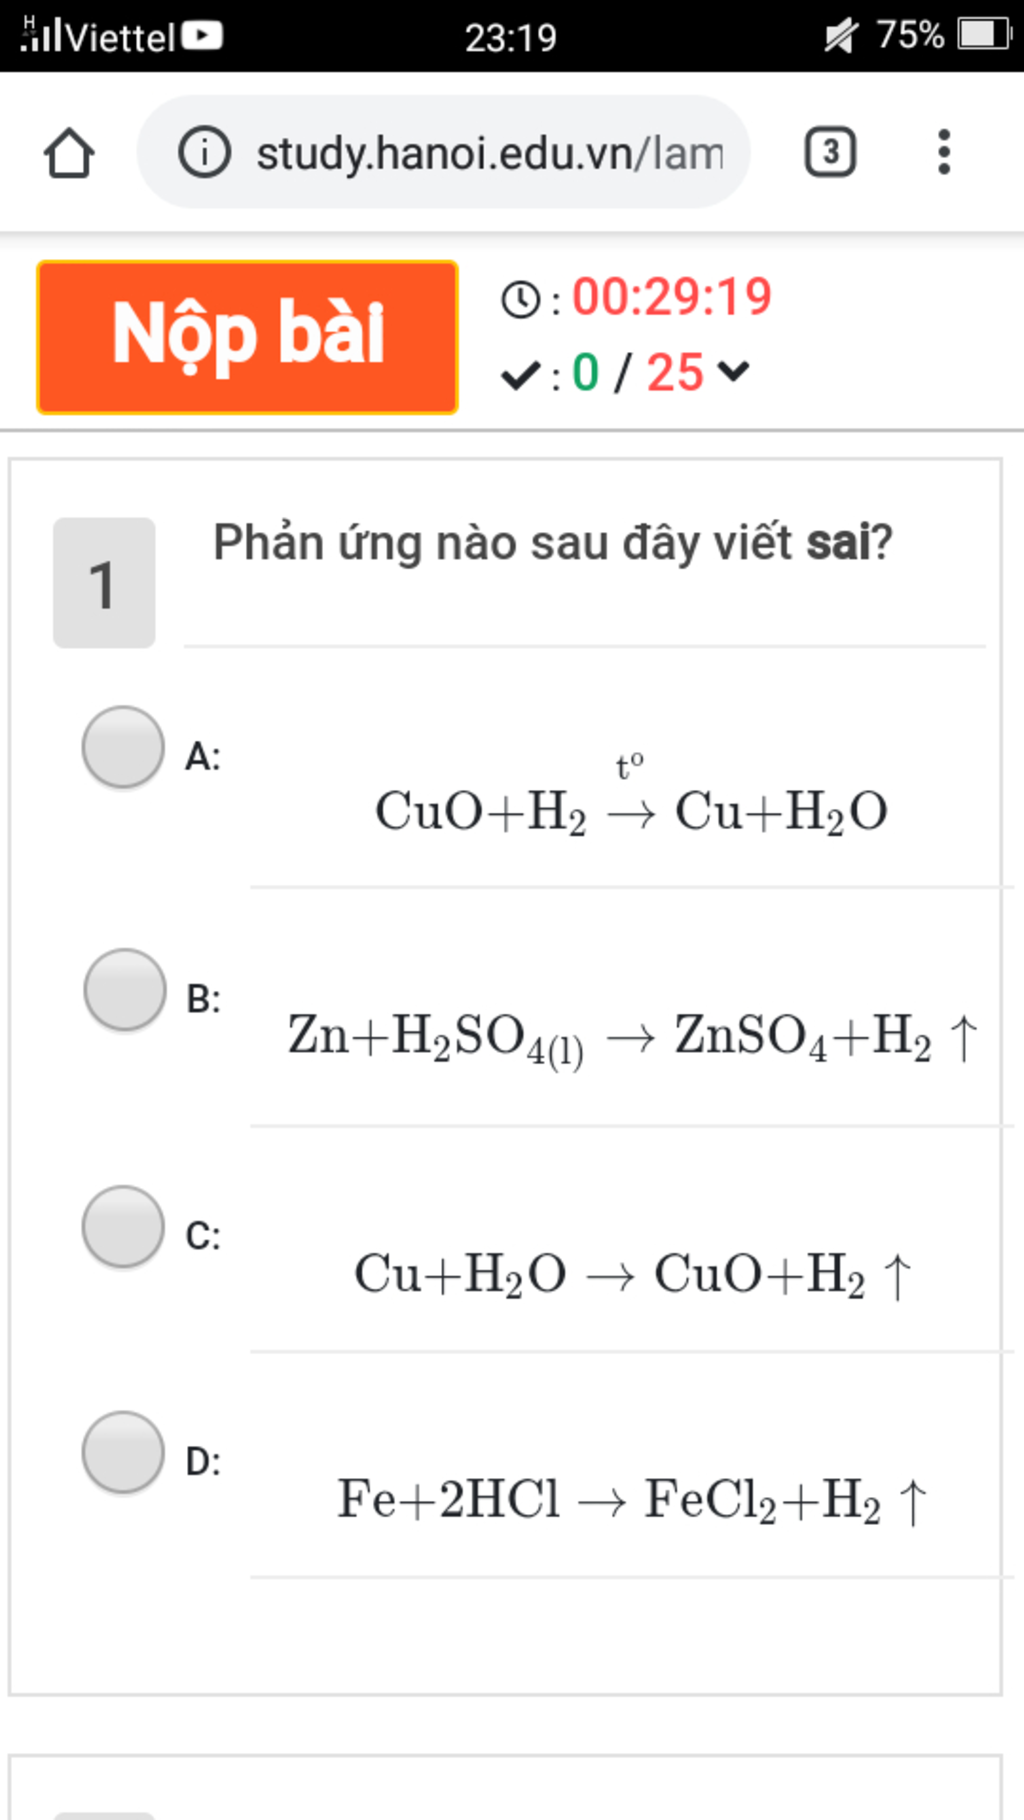
Task: Select answer C radio button
Action: (123, 1226)
